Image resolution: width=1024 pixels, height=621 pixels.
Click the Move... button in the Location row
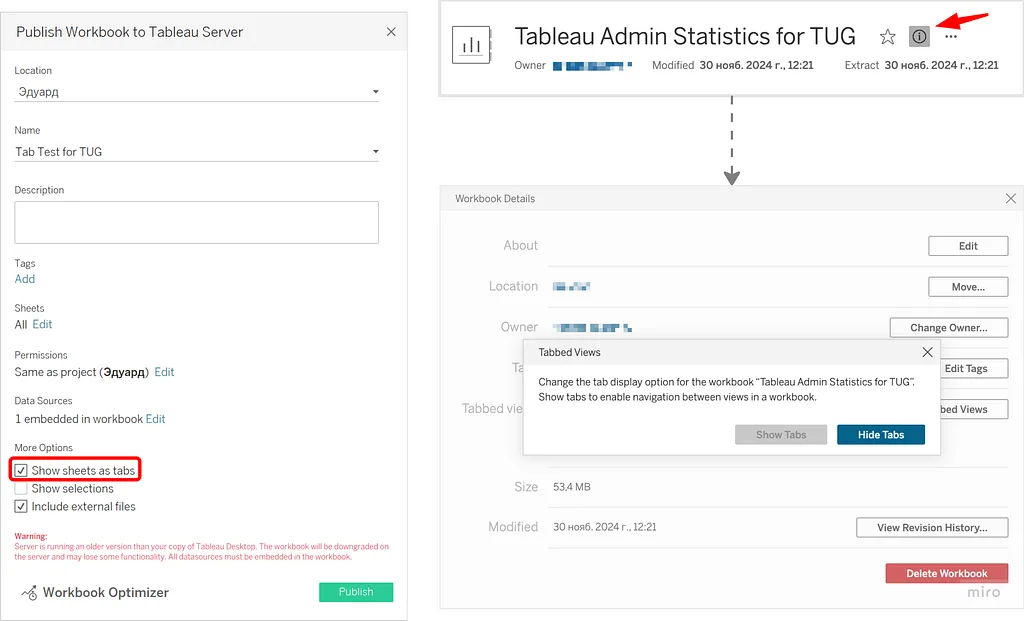click(968, 287)
